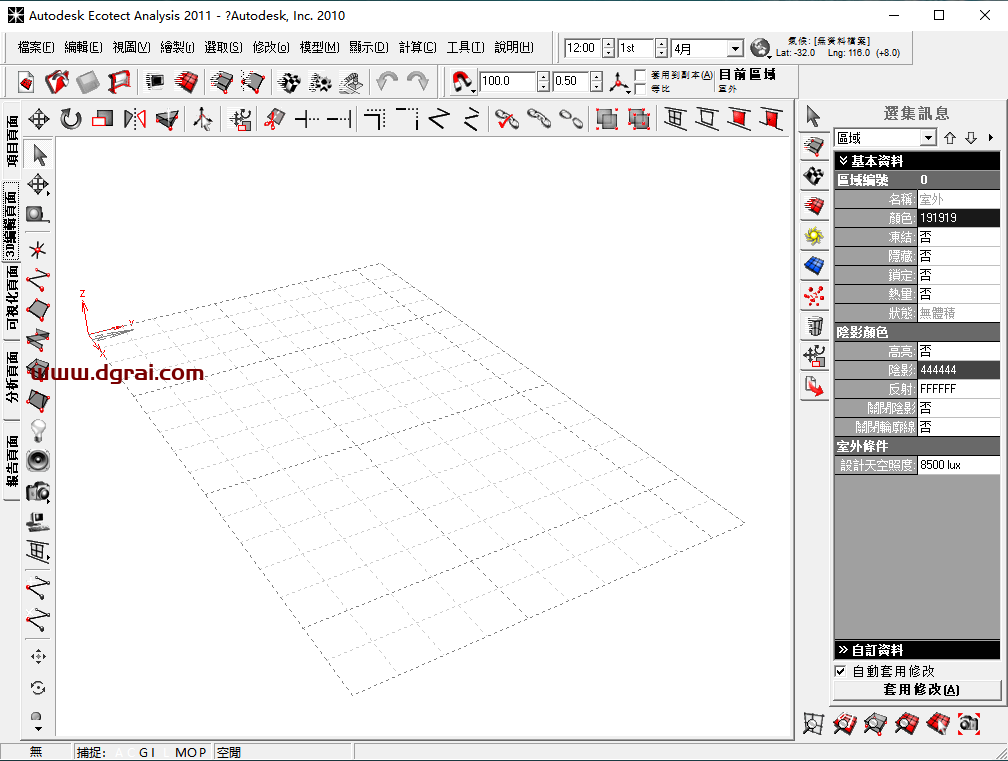
Task: Select the arrow pointer tool in left toolbar
Action: point(39,155)
